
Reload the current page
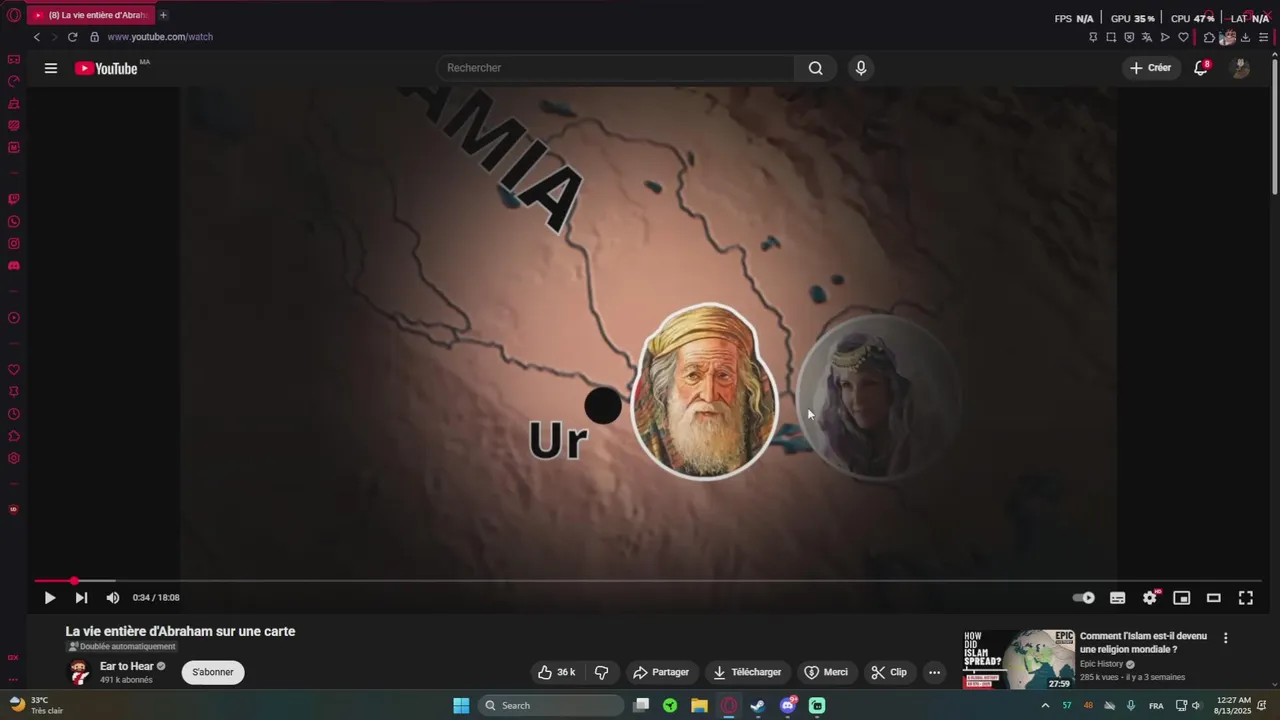pyautogui.click(x=72, y=37)
